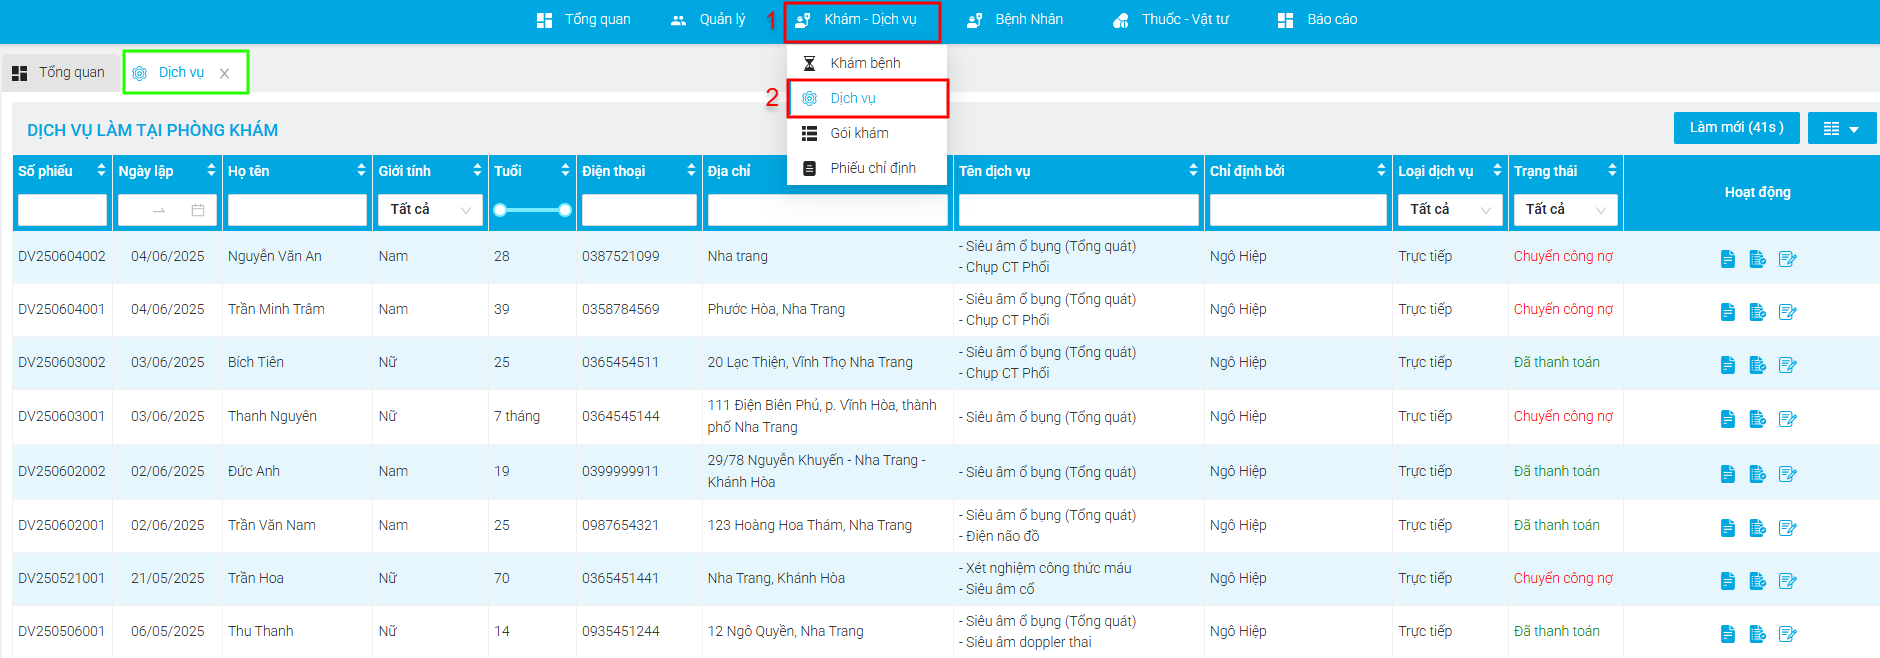Open document icon for row DV250604002
The width and height of the screenshot is (1880, 658).
pyautogui.click(x=1727, y=259)
